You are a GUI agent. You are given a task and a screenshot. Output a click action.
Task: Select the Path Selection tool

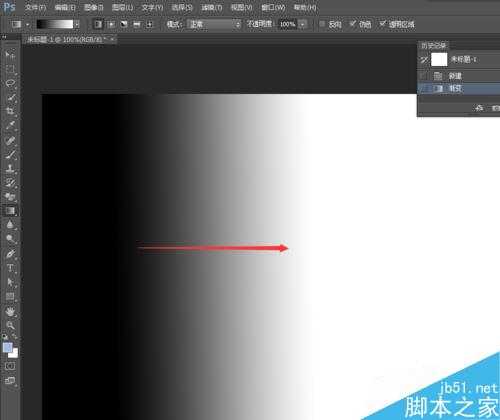(10, 282)
